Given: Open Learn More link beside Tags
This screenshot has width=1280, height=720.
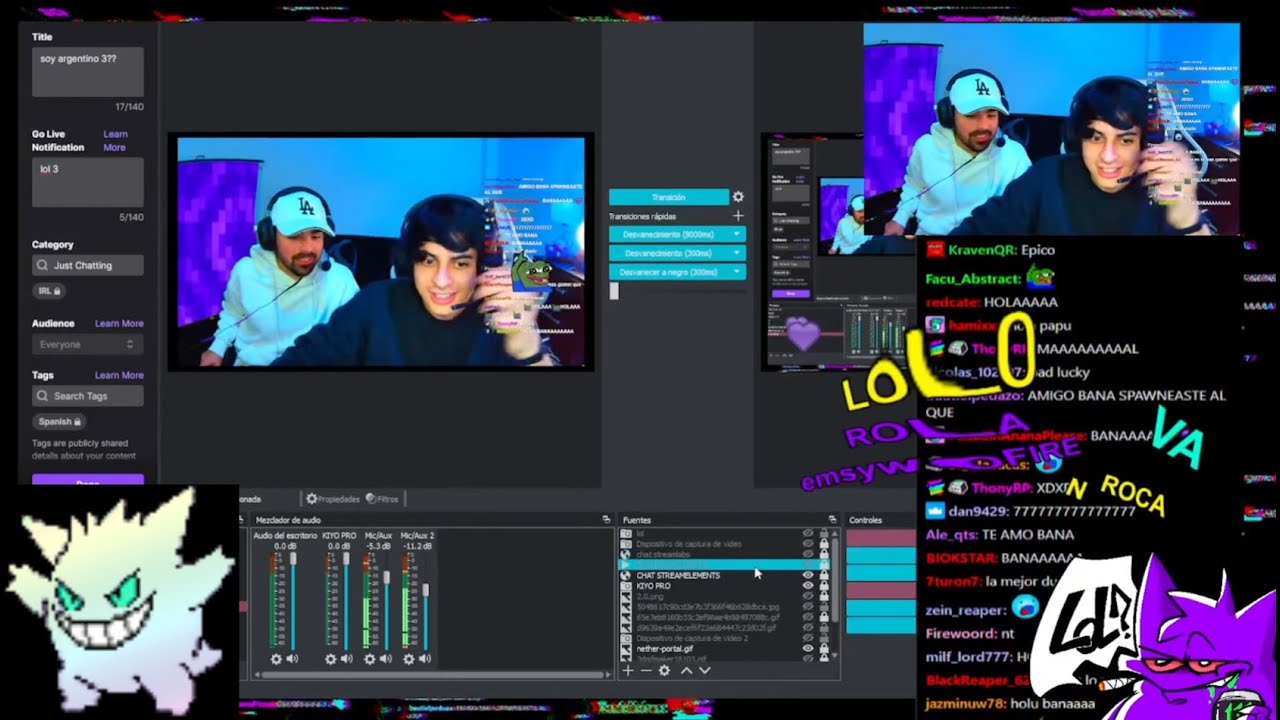Looking at the screenshot, I should coord(119,375).
